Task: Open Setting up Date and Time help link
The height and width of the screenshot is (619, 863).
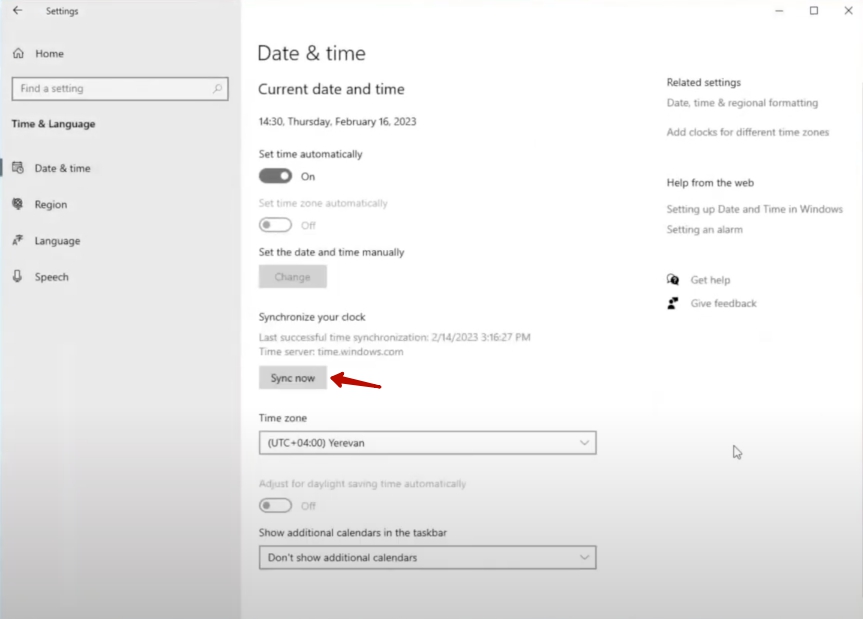Action: coord(754,209)
